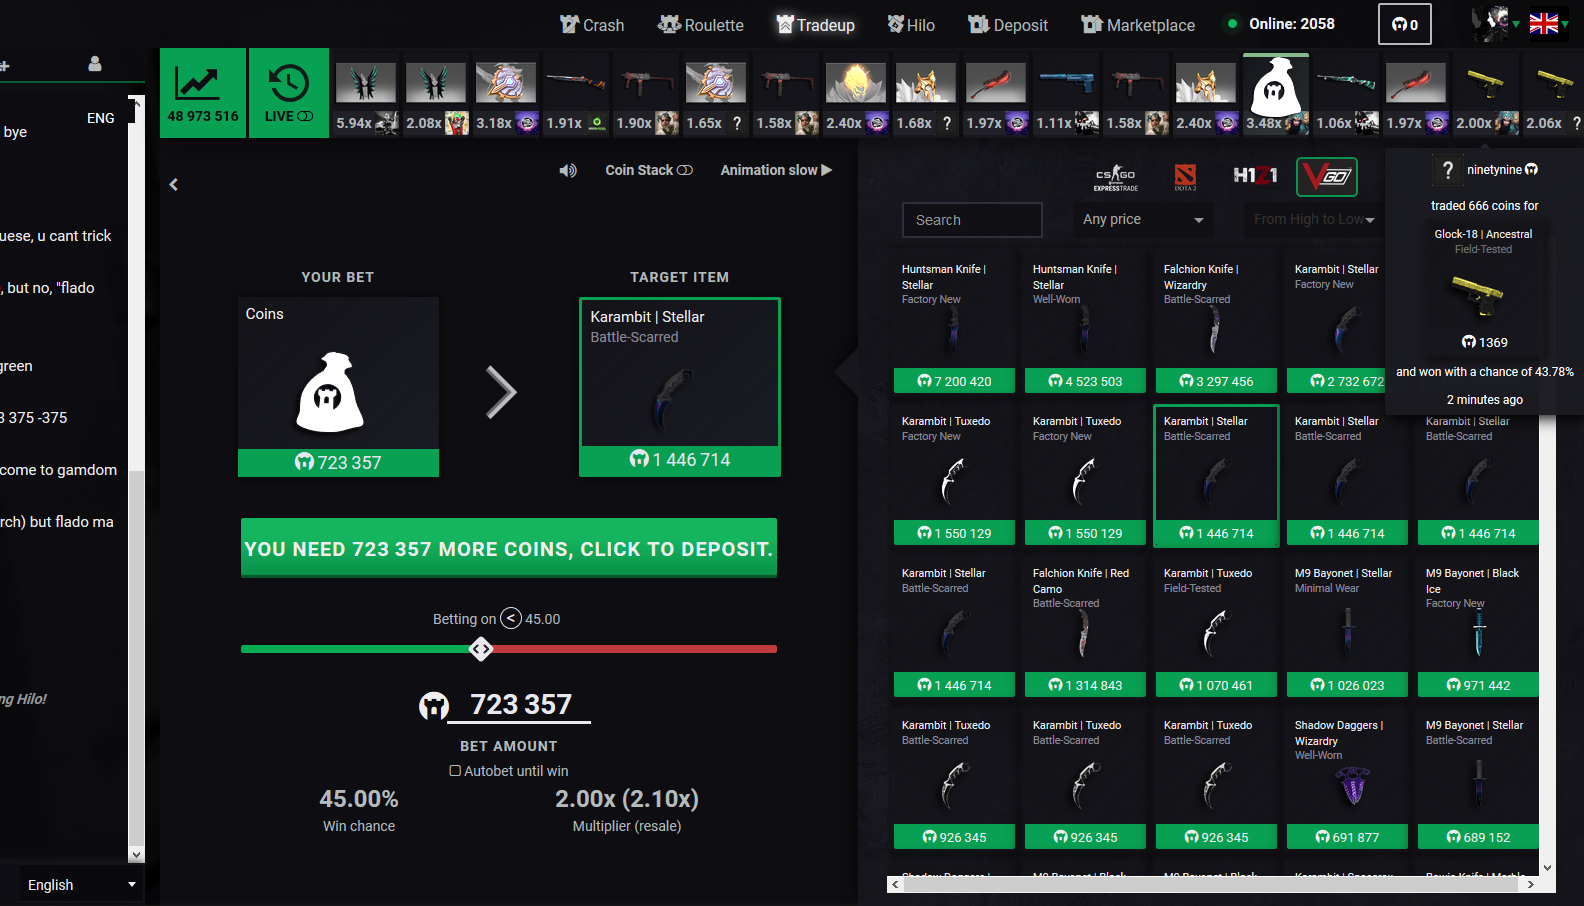Select the Dota 2 inventory icon

[x=1185, y=177]
